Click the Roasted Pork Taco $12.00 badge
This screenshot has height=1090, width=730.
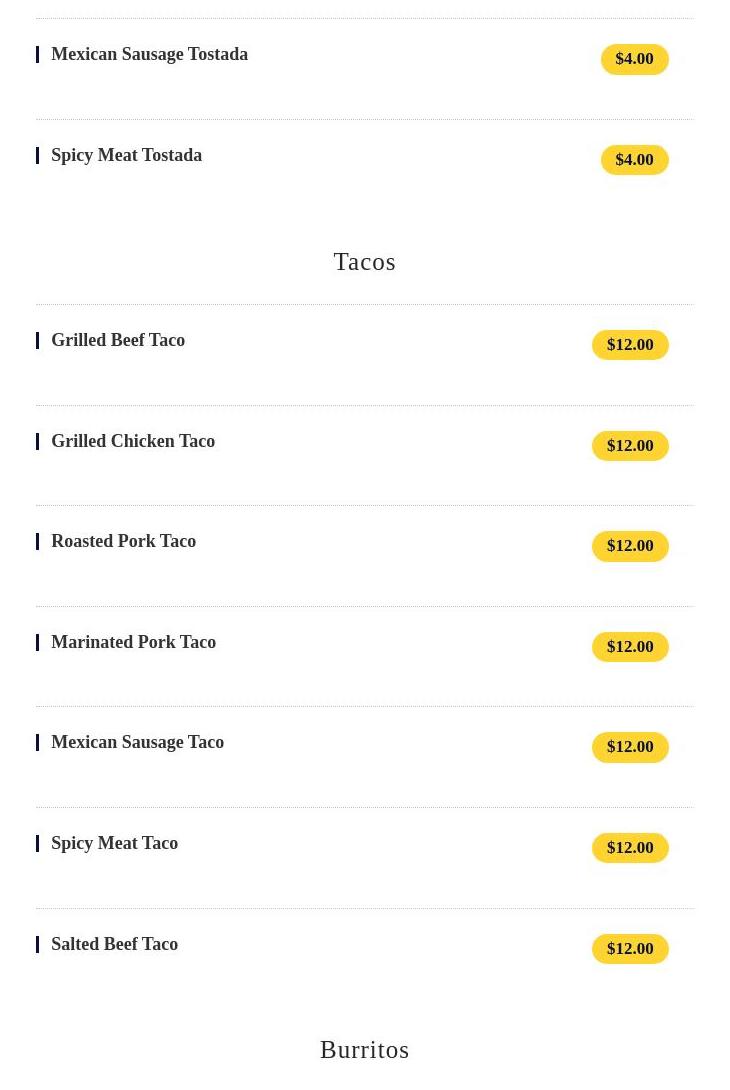pyautogui.click(x=630, y=546)
